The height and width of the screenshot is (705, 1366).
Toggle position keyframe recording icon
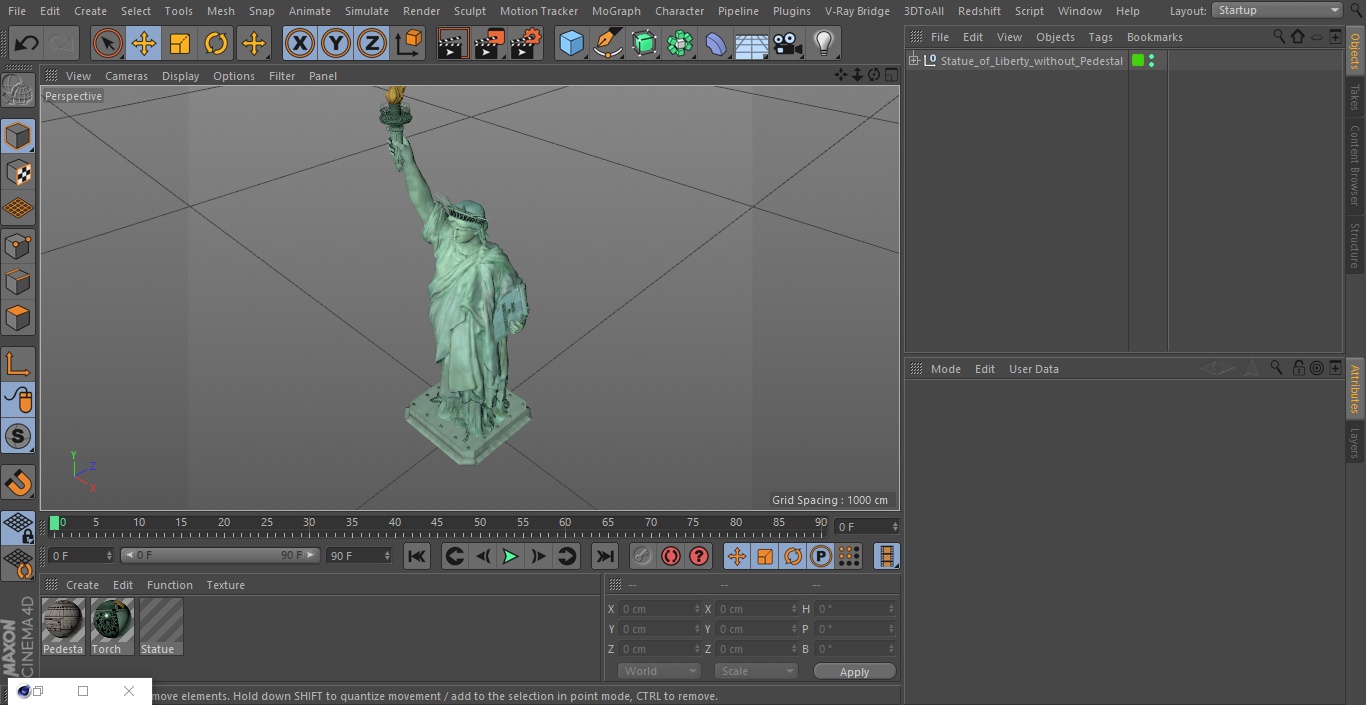737,556
